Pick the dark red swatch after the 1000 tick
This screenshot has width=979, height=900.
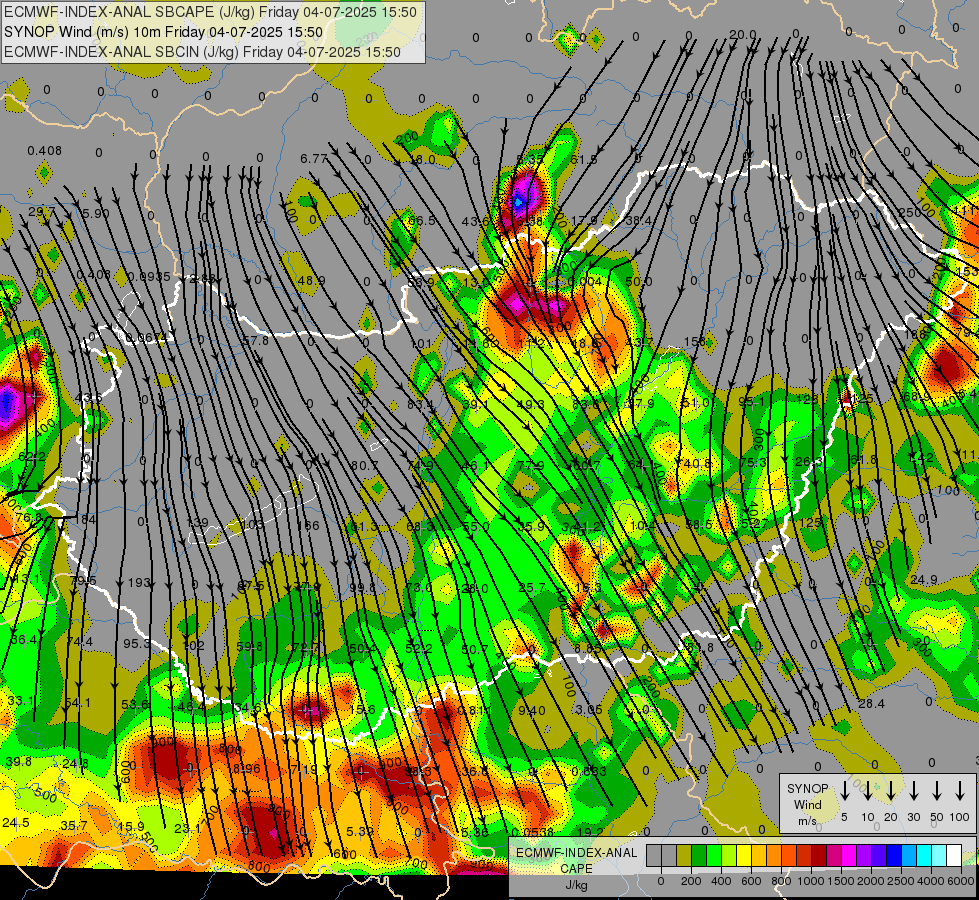click(x=819, y=855)
